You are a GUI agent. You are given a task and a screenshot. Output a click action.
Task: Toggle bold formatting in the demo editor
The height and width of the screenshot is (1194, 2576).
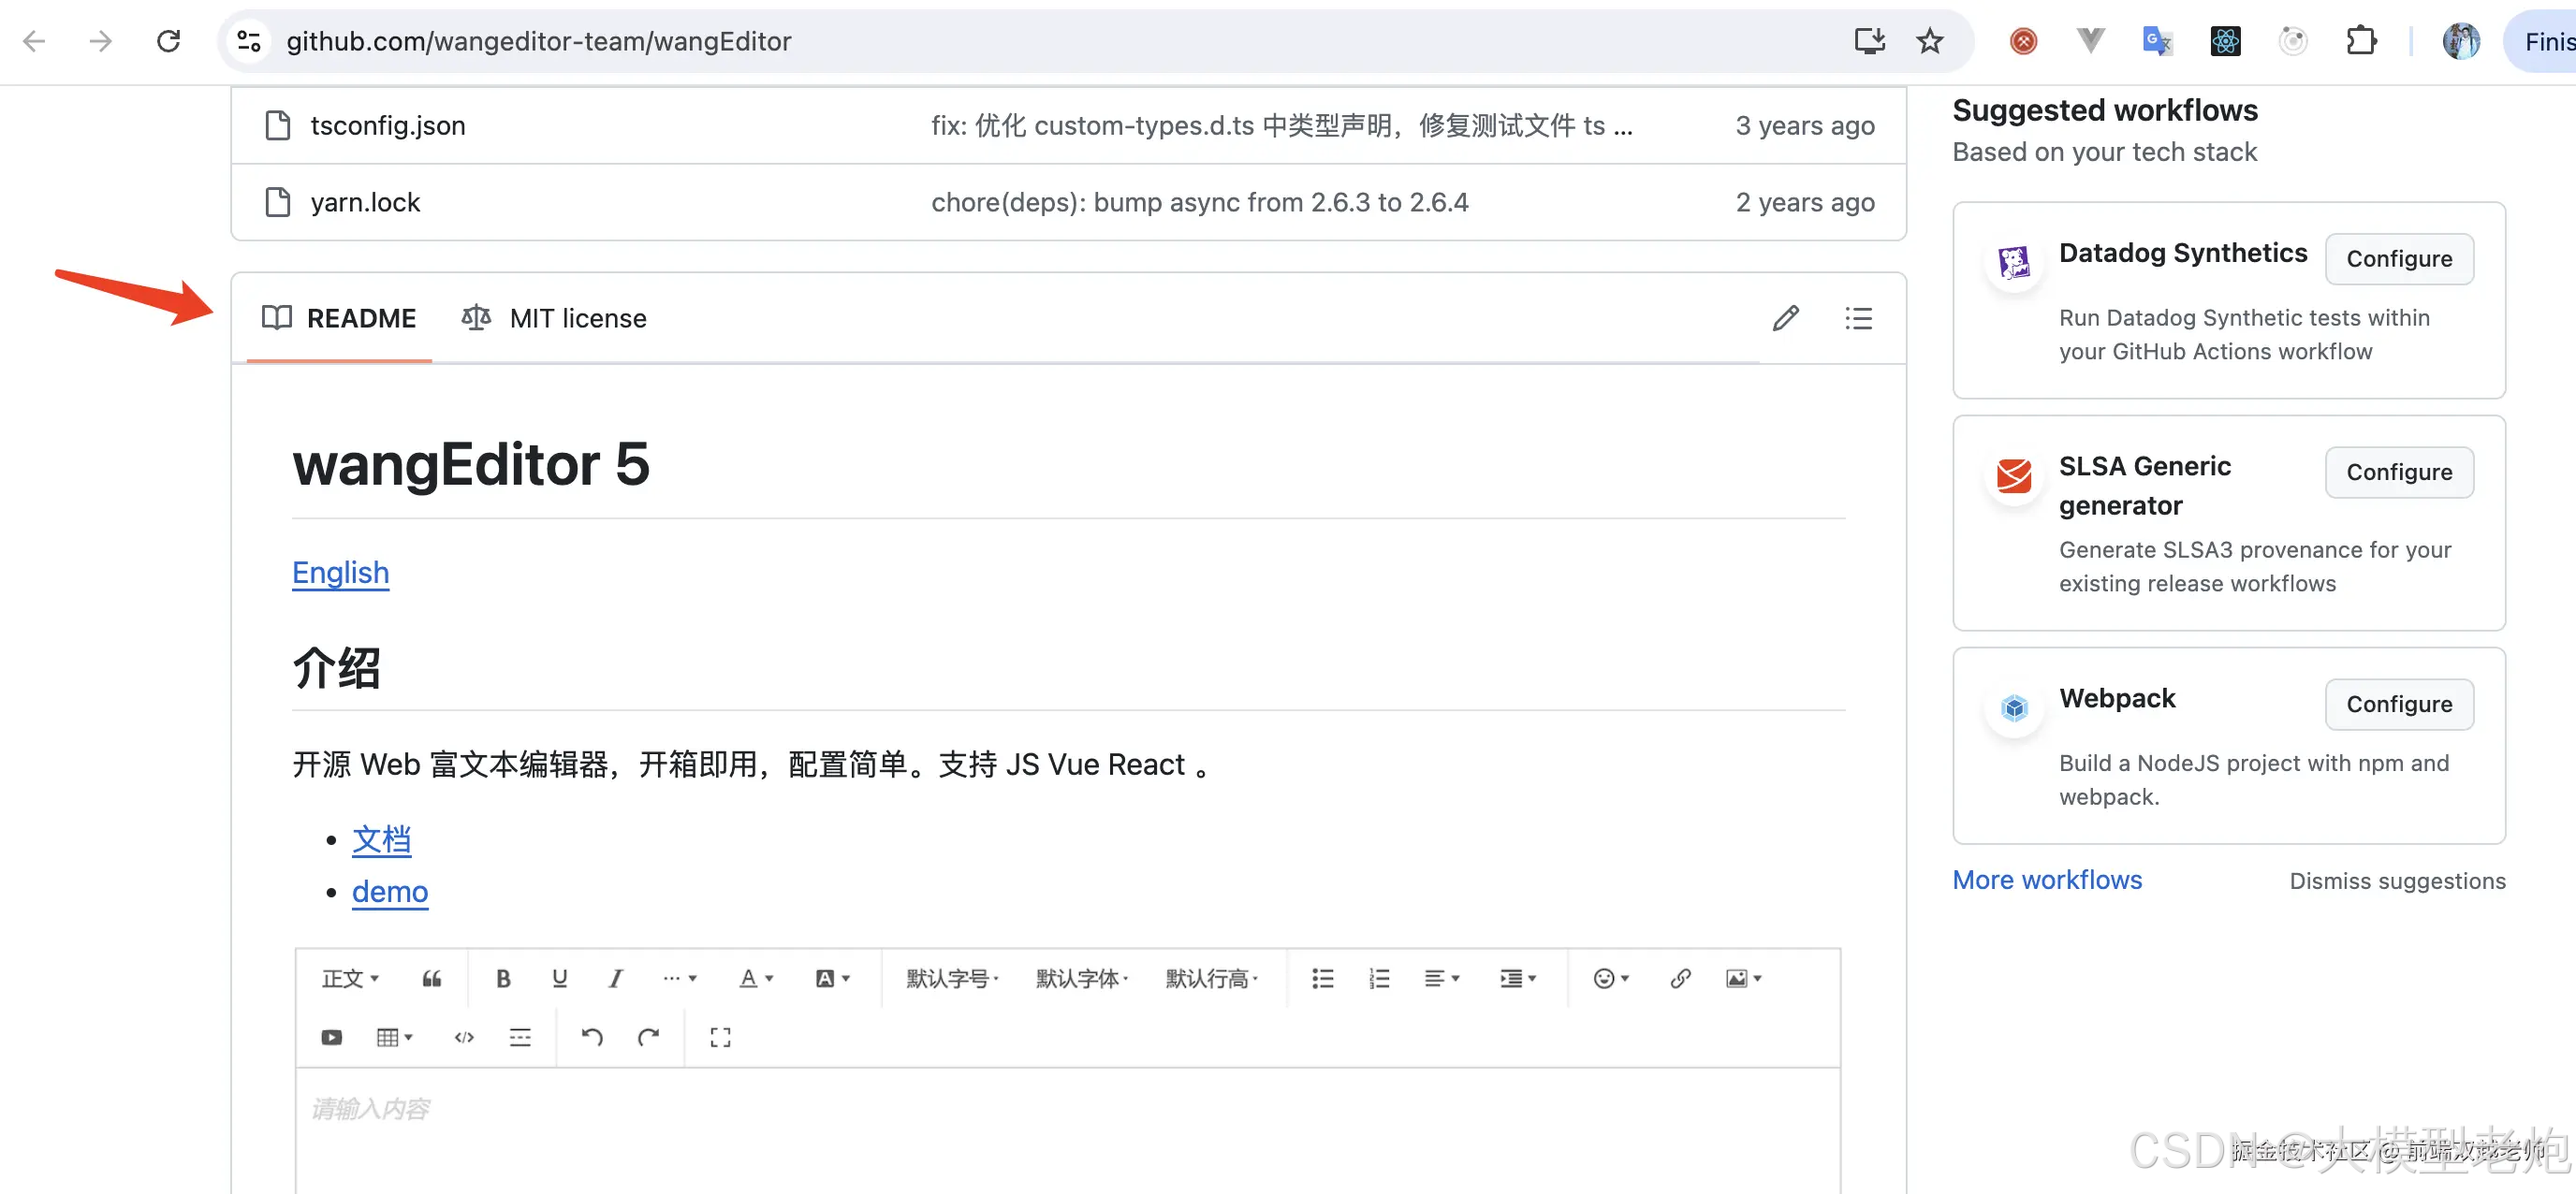coord(503,978)
